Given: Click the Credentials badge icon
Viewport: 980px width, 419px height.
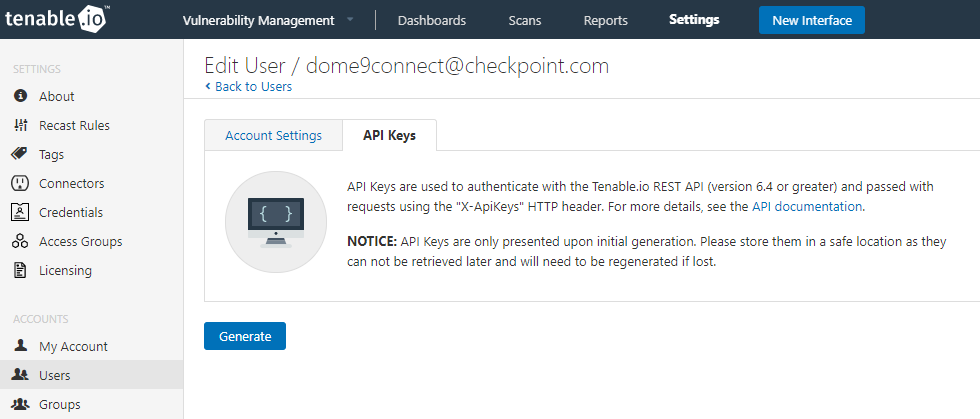Looking at the screenshot, I should (x=21, y=212).
